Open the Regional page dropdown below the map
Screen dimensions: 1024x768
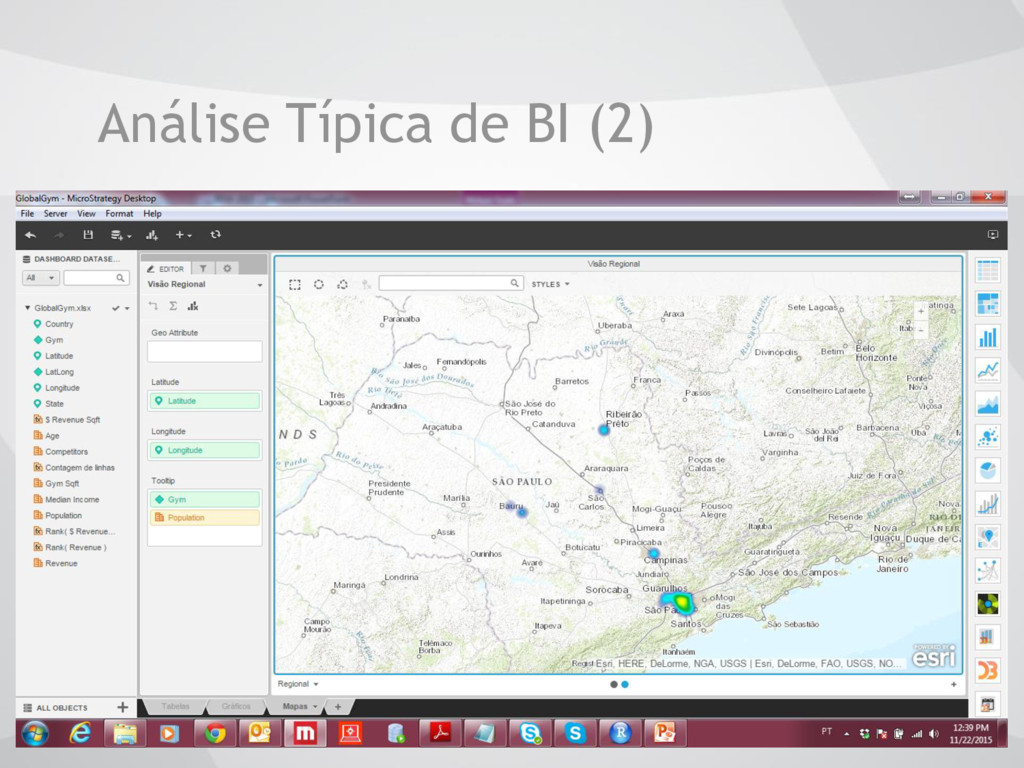(x=298, y=684)
